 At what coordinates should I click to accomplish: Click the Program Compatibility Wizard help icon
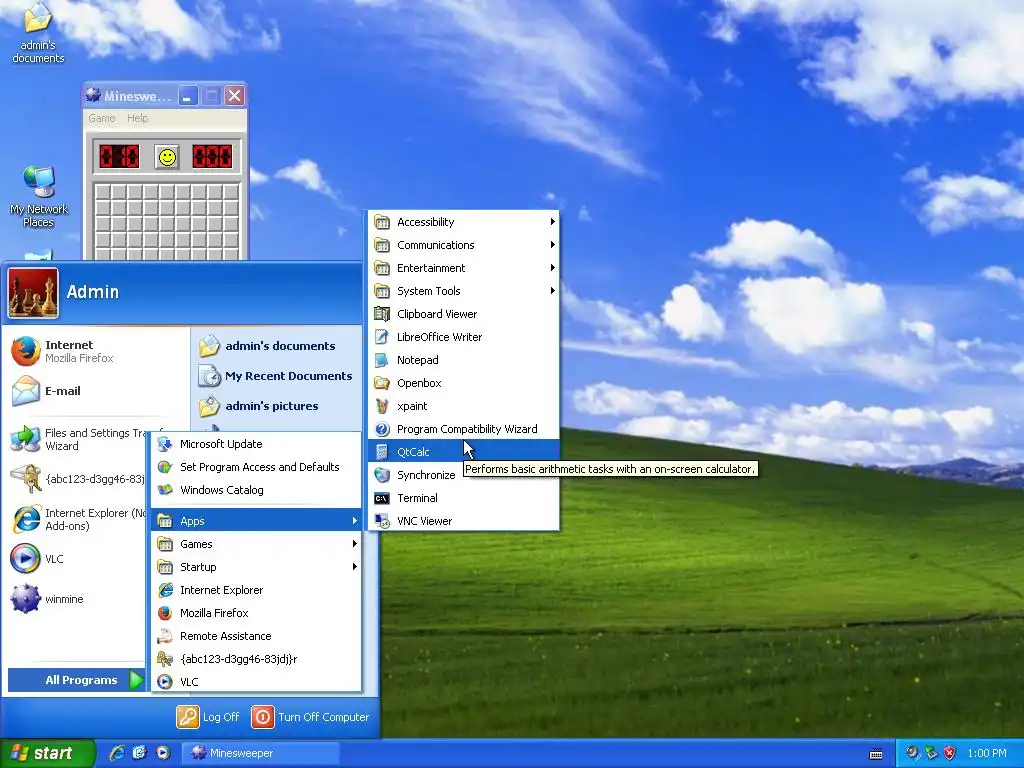[382, 429]
